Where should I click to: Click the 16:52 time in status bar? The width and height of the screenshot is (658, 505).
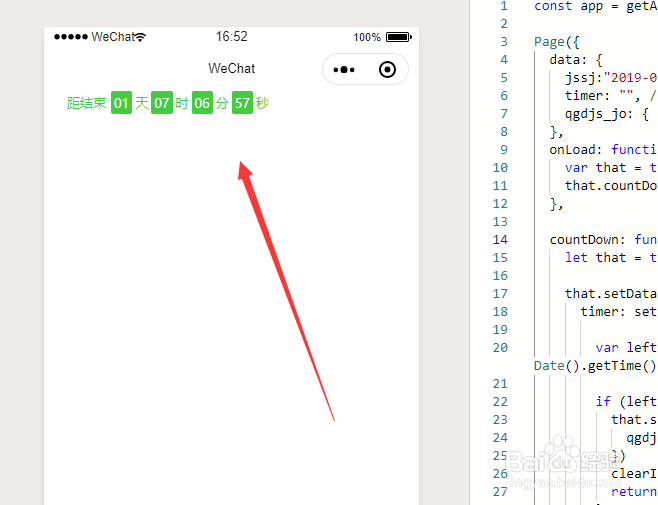(232, 37)
